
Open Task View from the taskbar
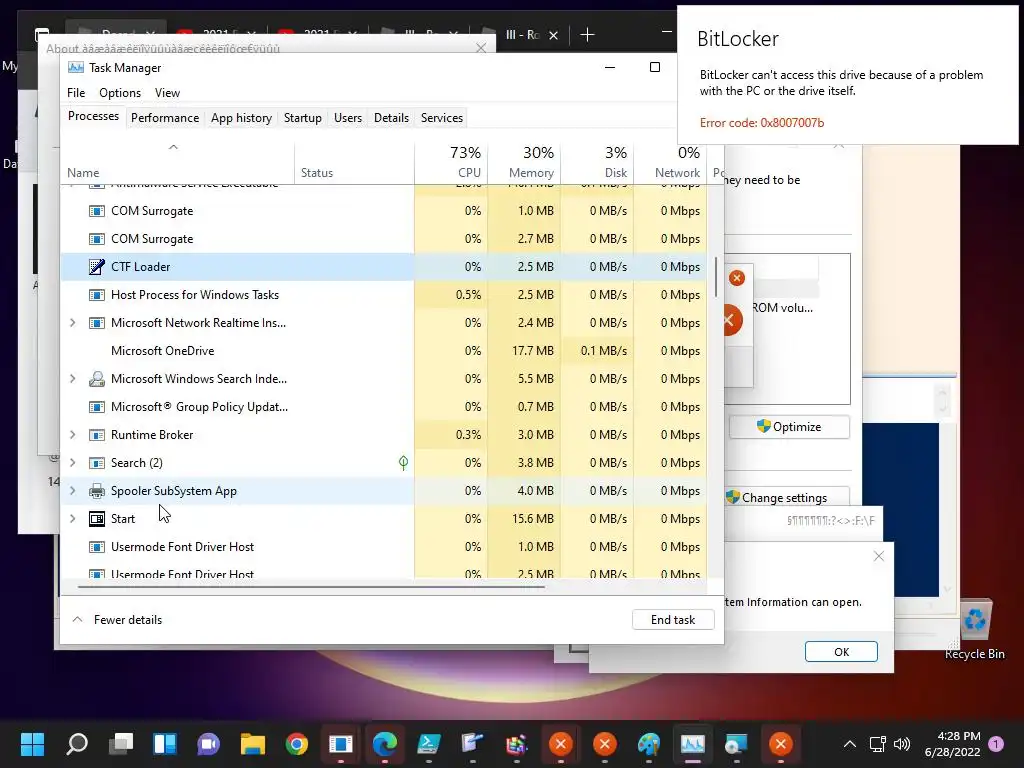tap(121, 744)
